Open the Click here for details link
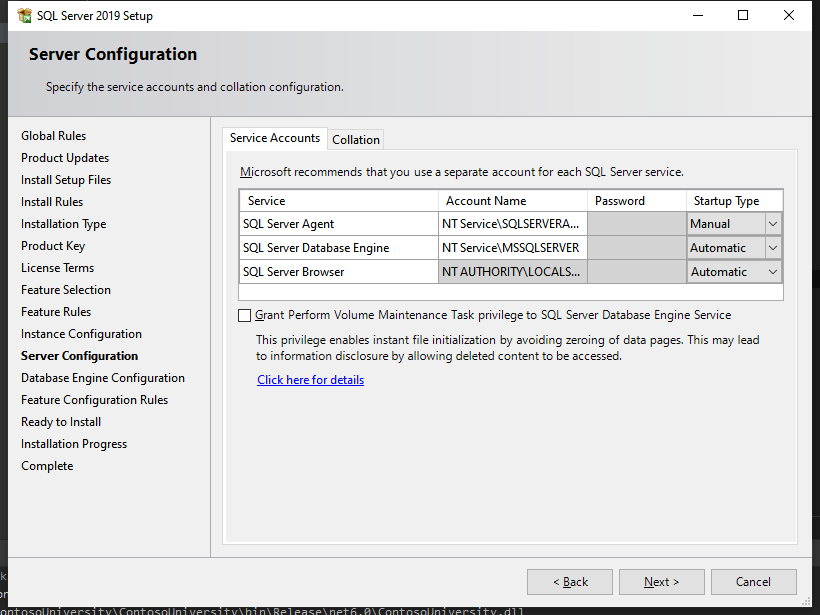820x615 pixels. 310,380
